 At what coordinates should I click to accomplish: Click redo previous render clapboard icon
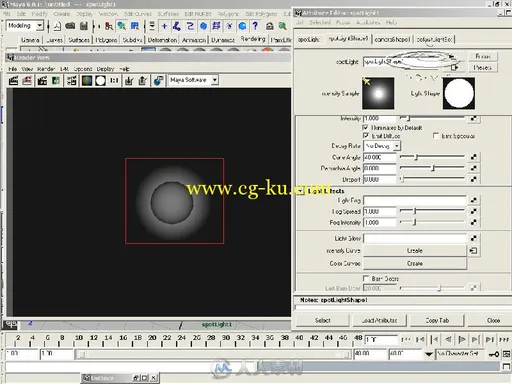[13, 80]
